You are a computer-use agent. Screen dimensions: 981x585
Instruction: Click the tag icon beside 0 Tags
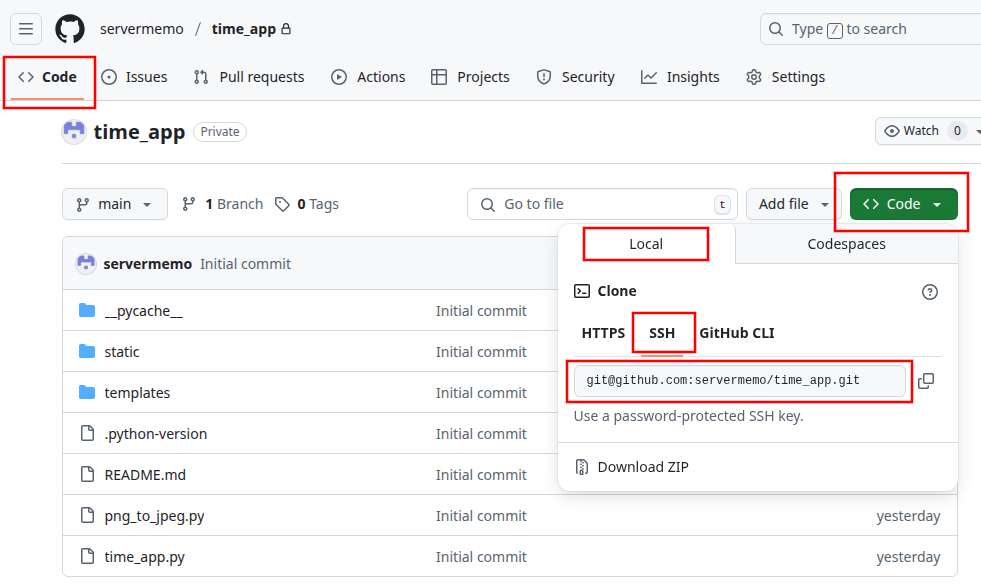(x=282, y=204)
